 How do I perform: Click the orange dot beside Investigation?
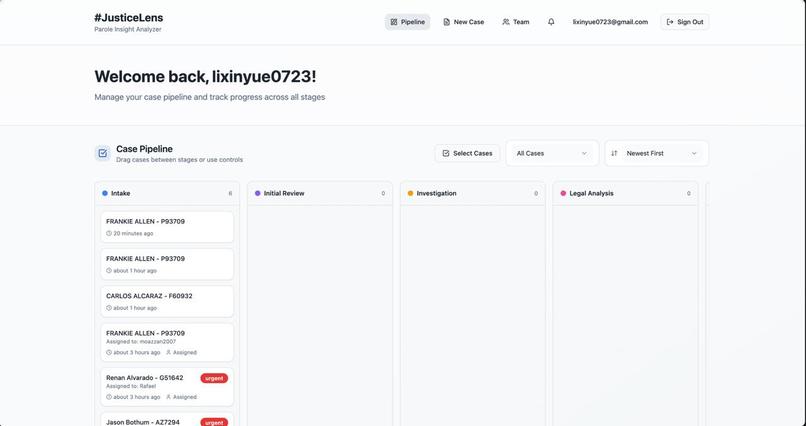(410, 193)
